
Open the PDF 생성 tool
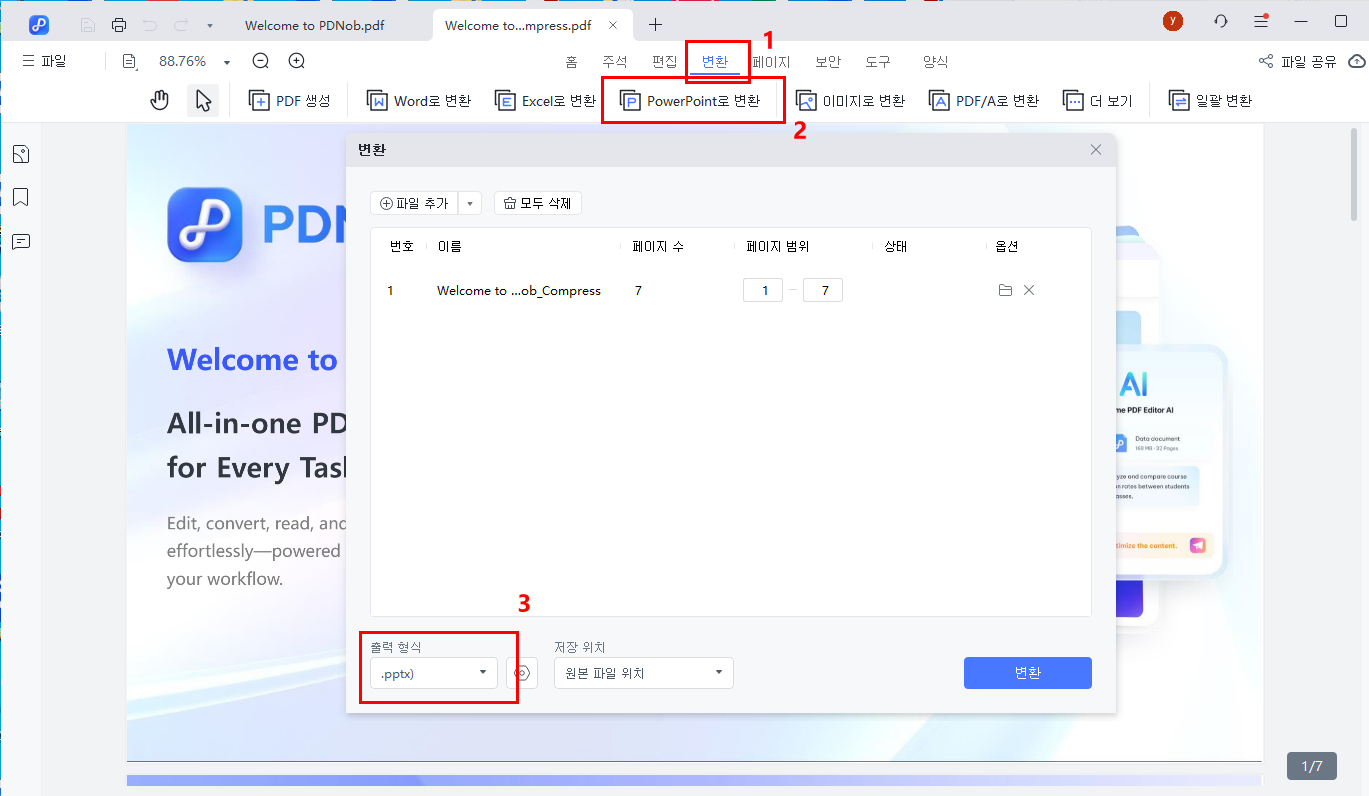pos(289,99)
